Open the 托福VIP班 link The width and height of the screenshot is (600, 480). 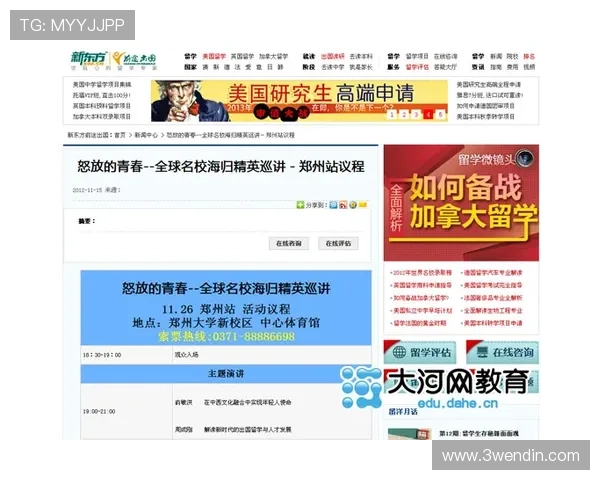[102, 95]
